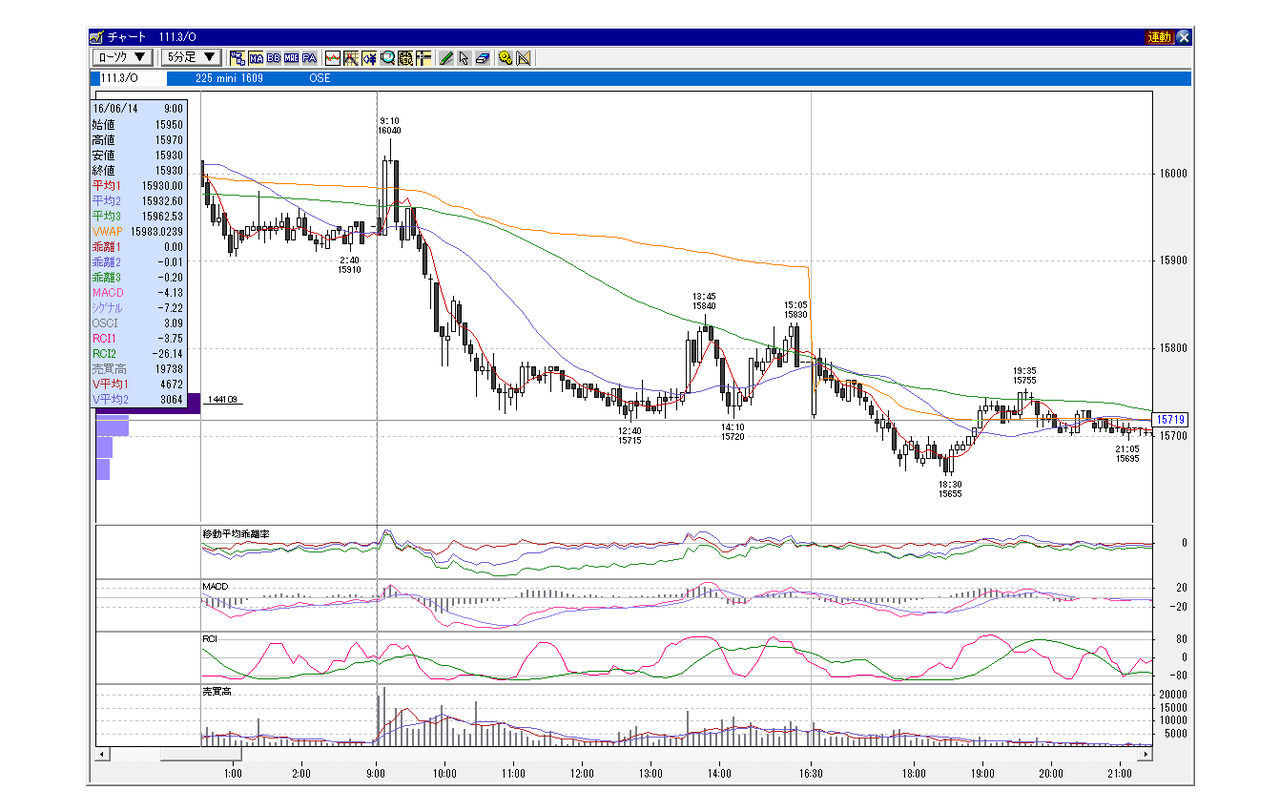
Task: Click the crosshair ruler icon
Action: click(x=424, y=57)
